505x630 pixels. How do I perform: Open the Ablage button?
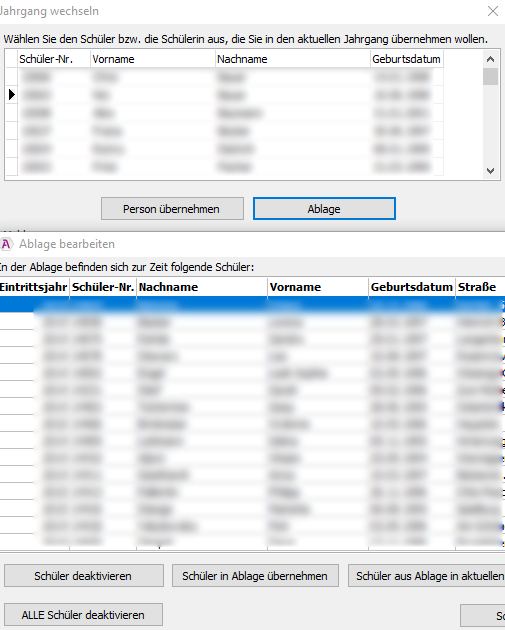click(x=324, y=209)
